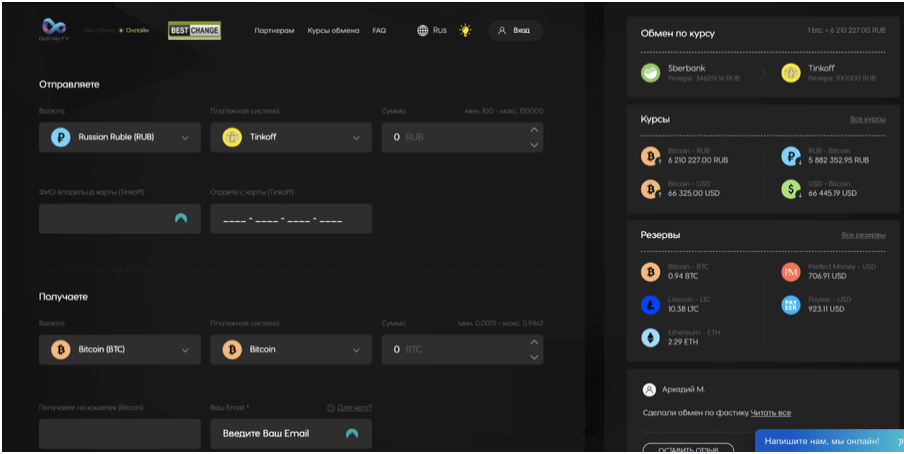Click the Litecoin reserve icon
This screenshot has width=904, height=454.
pos(651,305)
